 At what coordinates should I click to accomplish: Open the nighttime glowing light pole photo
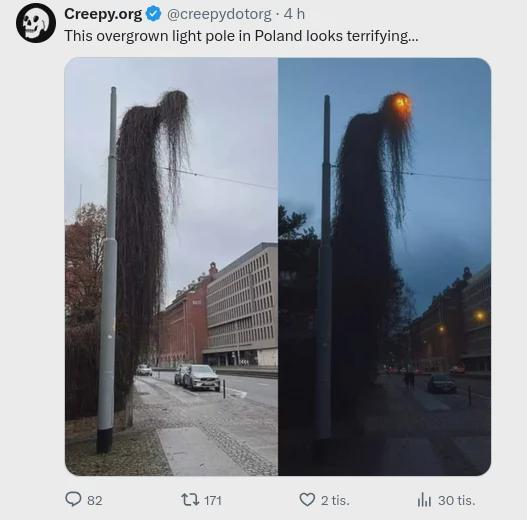(384, 267)
